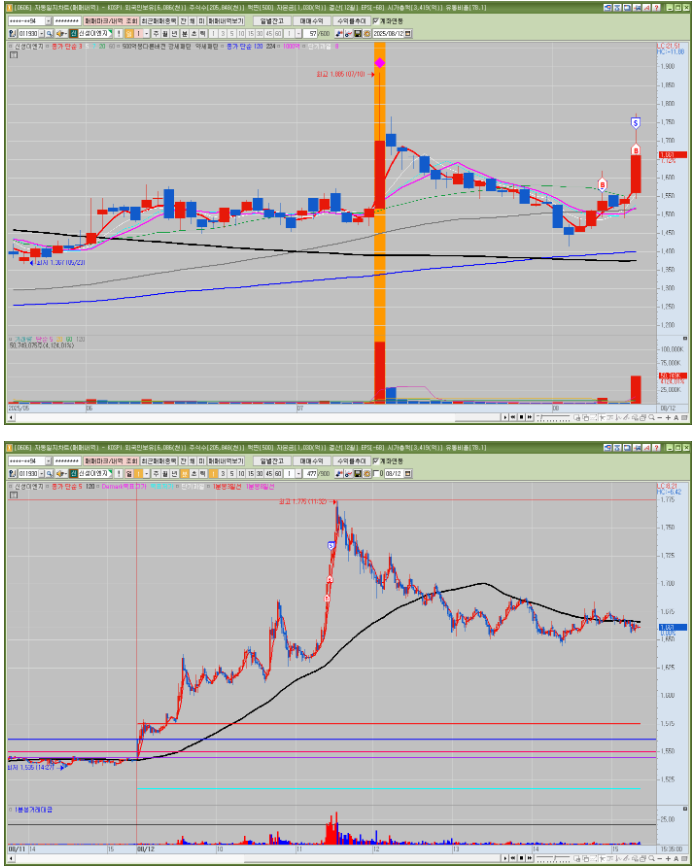Select 분 minute period in bottom window
This screenshot has width=695, height=867.
(x=184, y=474)
